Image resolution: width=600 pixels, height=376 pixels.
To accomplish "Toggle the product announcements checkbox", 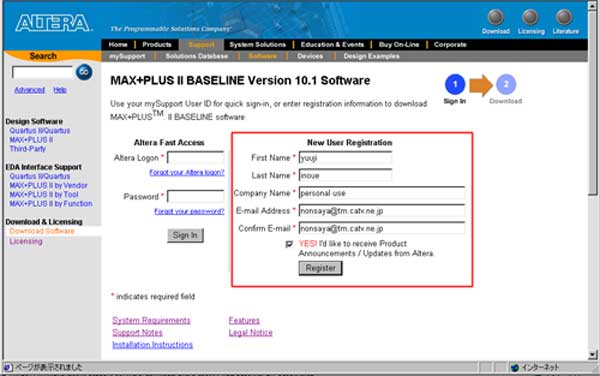I will click(289, 244).
